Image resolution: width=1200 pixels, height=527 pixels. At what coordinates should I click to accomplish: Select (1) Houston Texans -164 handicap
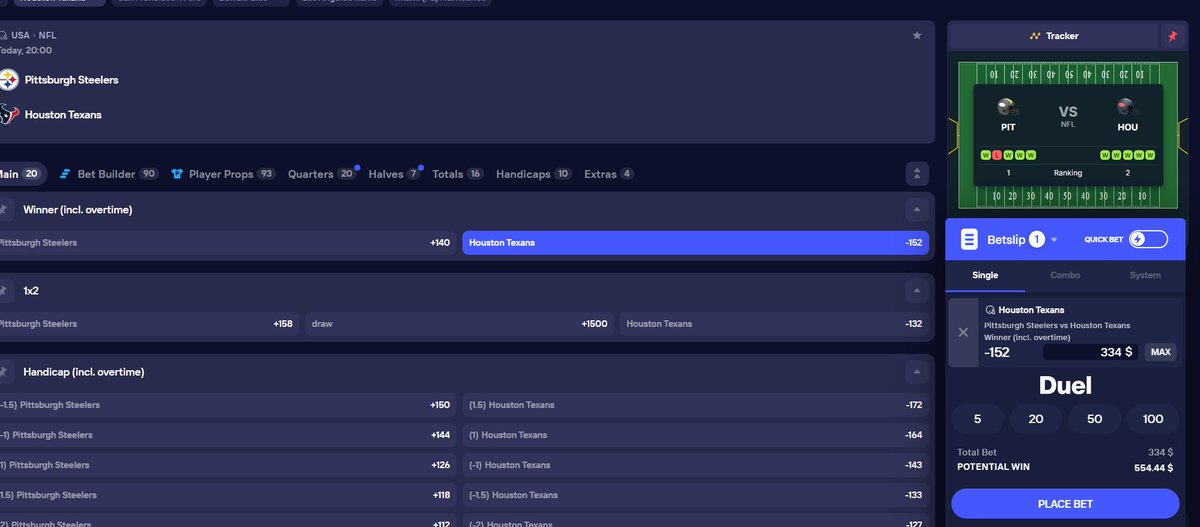[x=695, y=435]
